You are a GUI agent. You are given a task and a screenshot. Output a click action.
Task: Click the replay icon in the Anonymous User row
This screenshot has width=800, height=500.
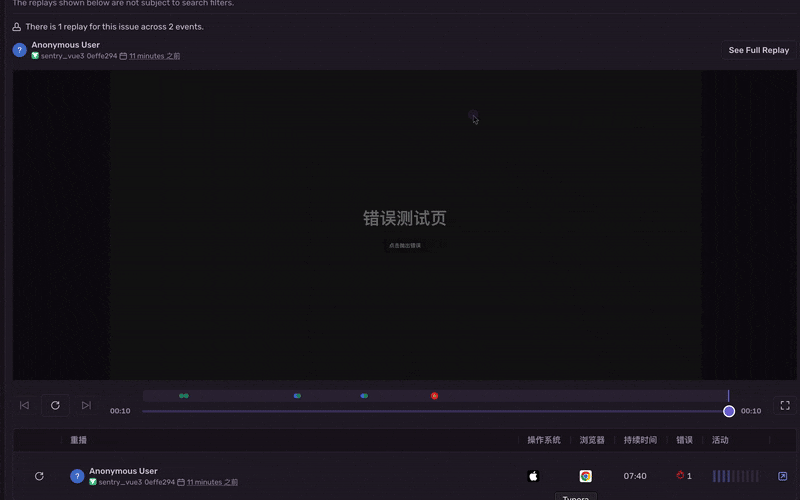pyautogui.click(x=39, y=476)
